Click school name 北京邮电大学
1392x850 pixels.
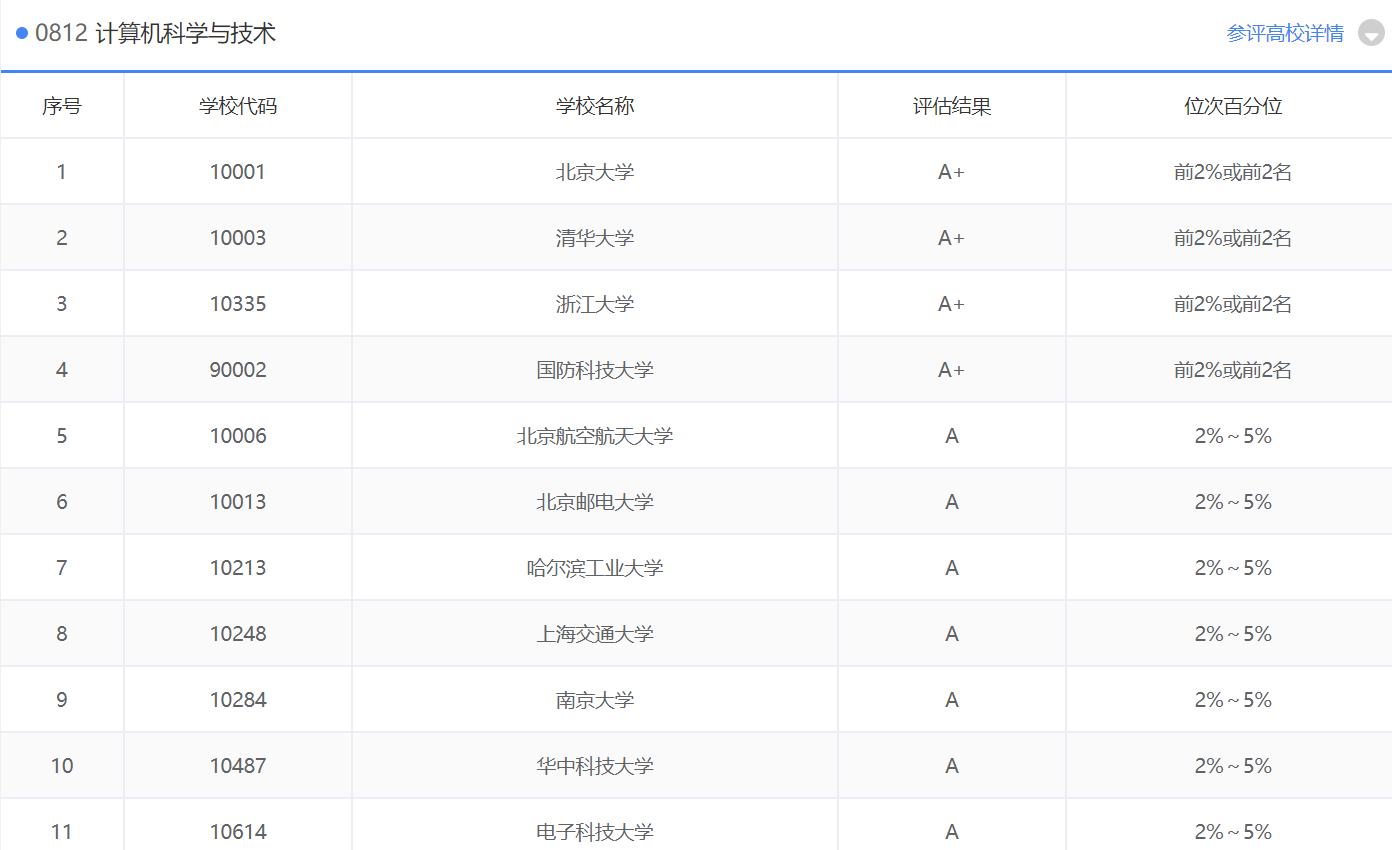click(x=595, y=502)
